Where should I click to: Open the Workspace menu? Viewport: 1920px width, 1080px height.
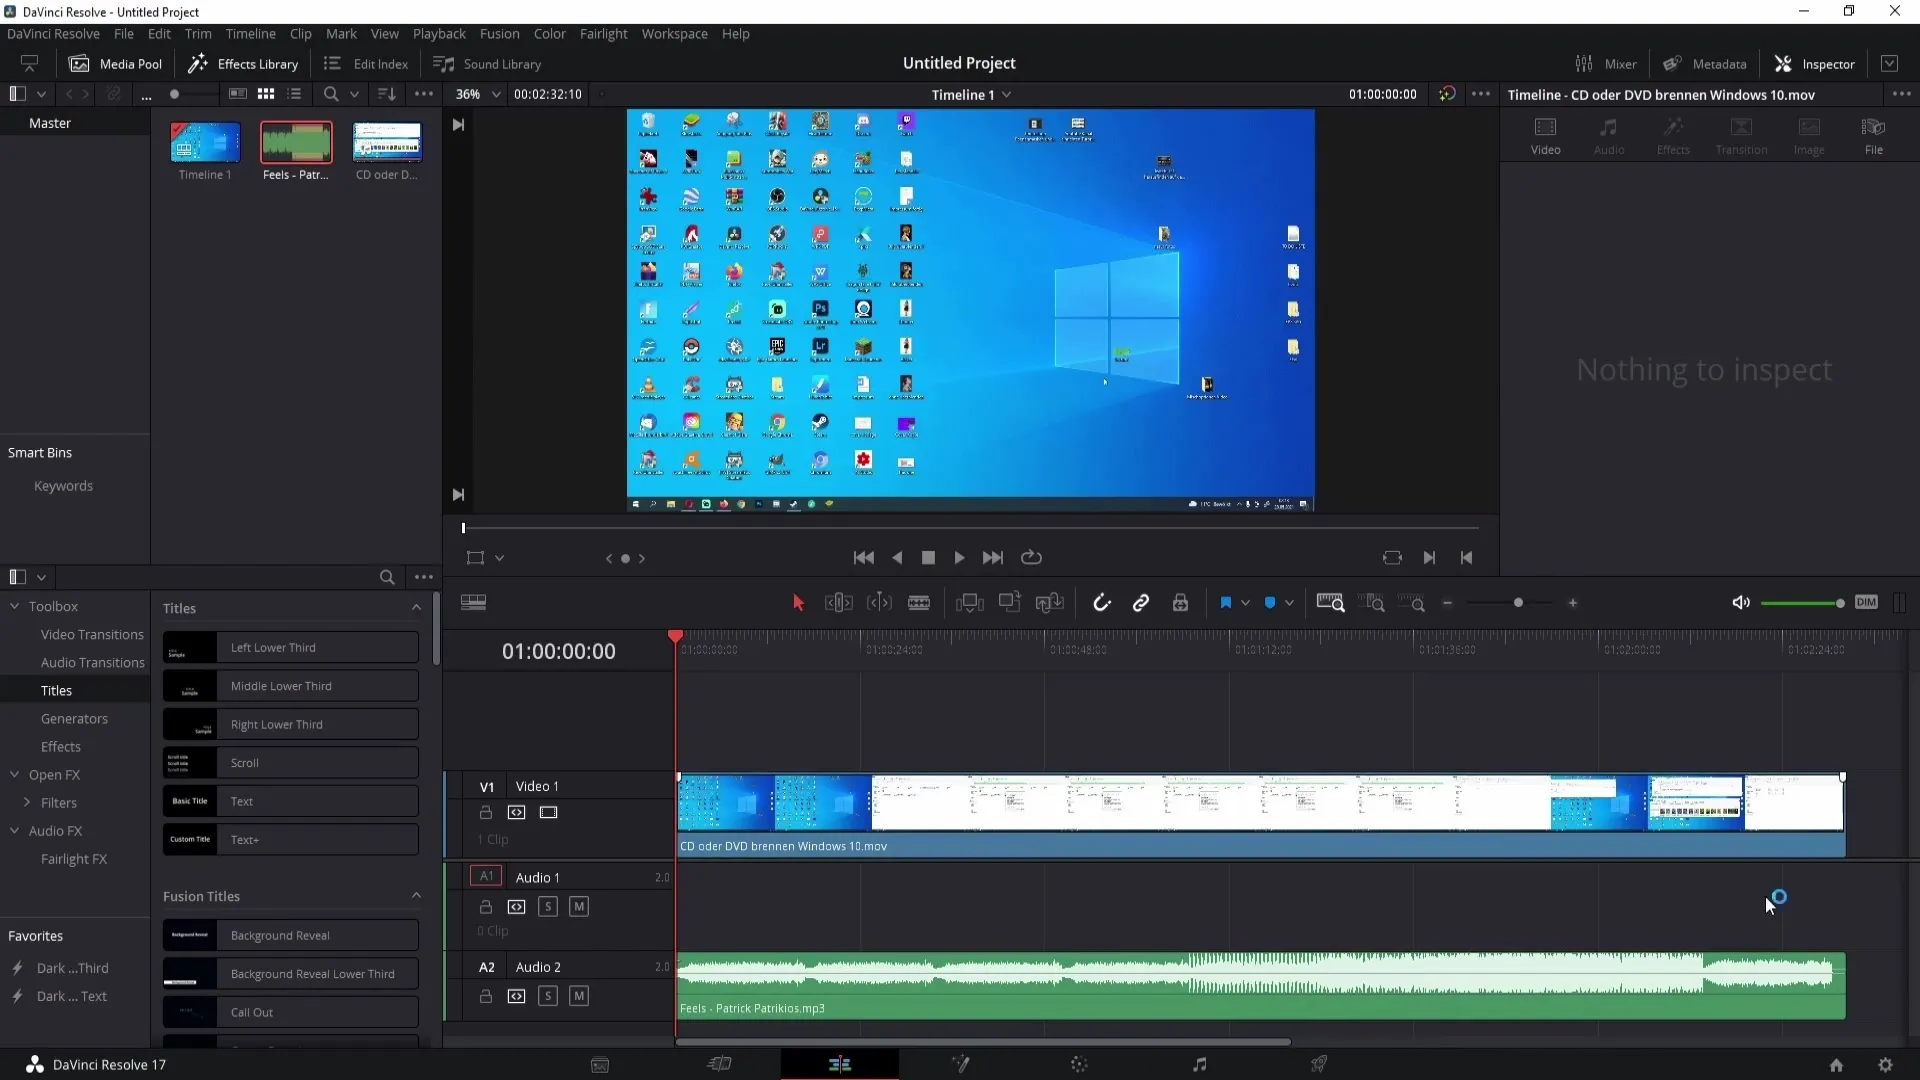point(674,33)
